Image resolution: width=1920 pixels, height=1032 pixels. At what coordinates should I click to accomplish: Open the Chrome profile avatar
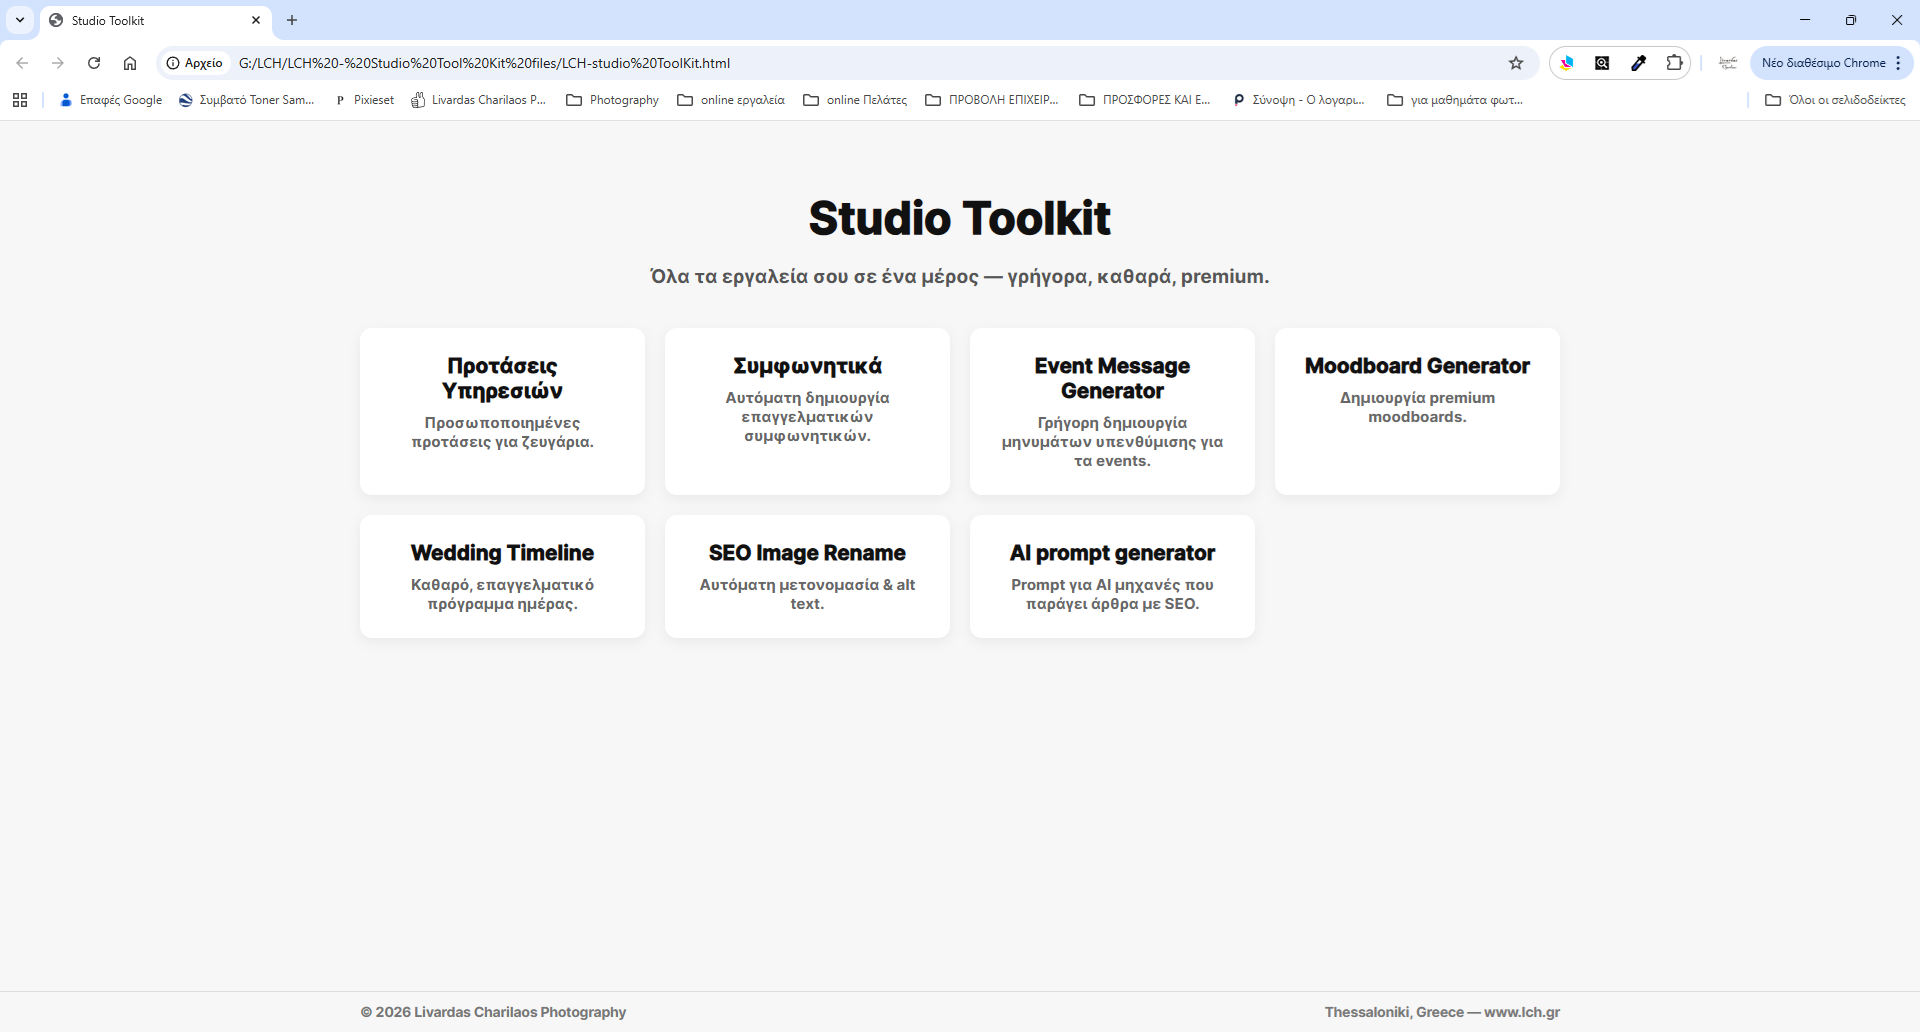[1727, 63]
